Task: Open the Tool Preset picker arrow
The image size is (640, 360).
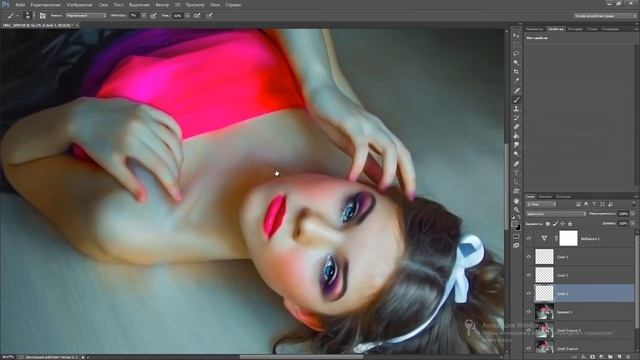Action: pyautogui.click(x=18, y=16)
